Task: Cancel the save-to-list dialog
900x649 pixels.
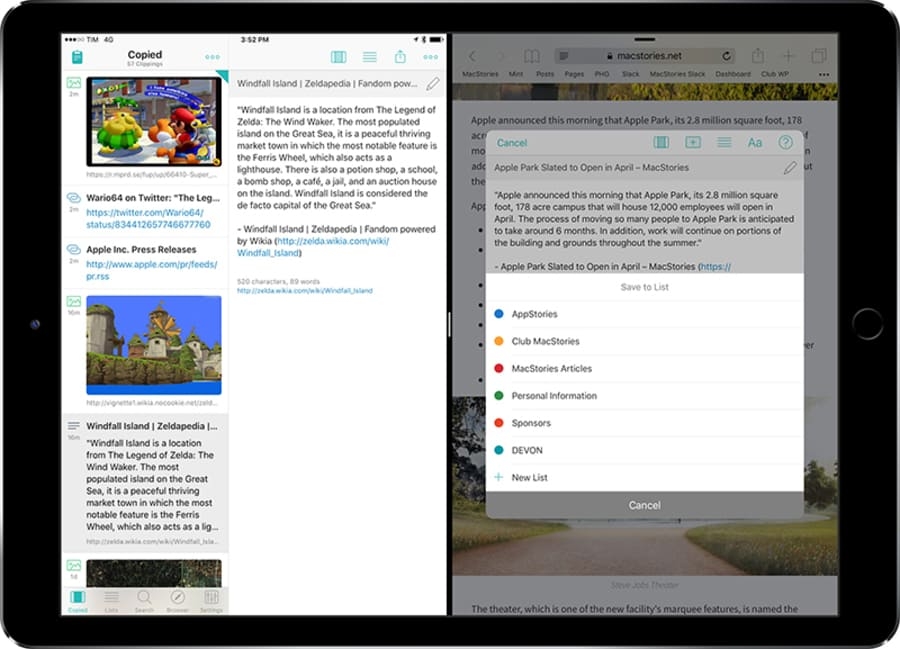Action: (644, 506)
